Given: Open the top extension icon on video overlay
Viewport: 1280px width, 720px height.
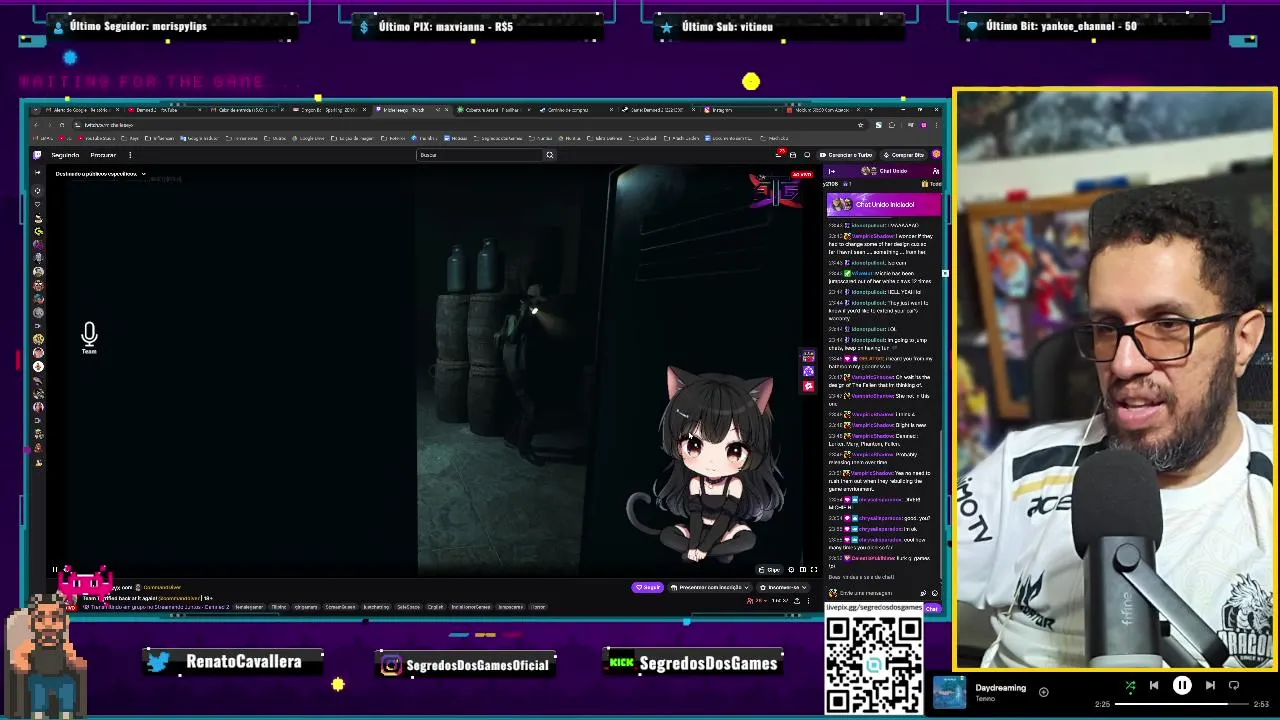Looking at the screenshot, I should point(808,357).
